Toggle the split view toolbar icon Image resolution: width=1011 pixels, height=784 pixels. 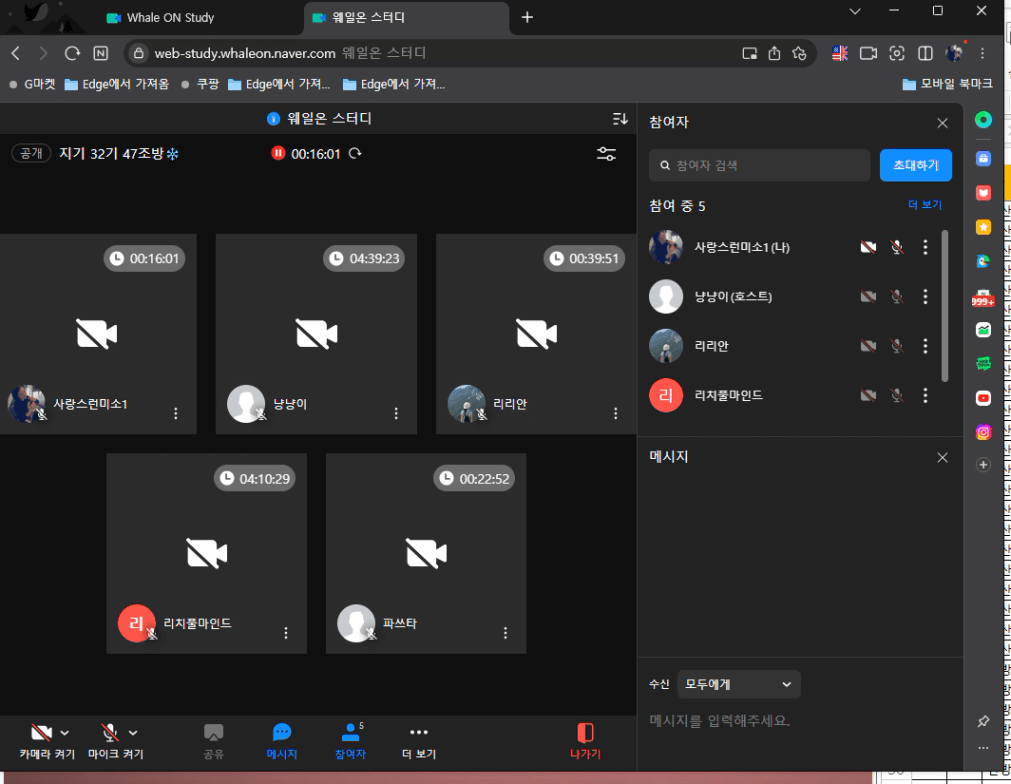point(925,53)
